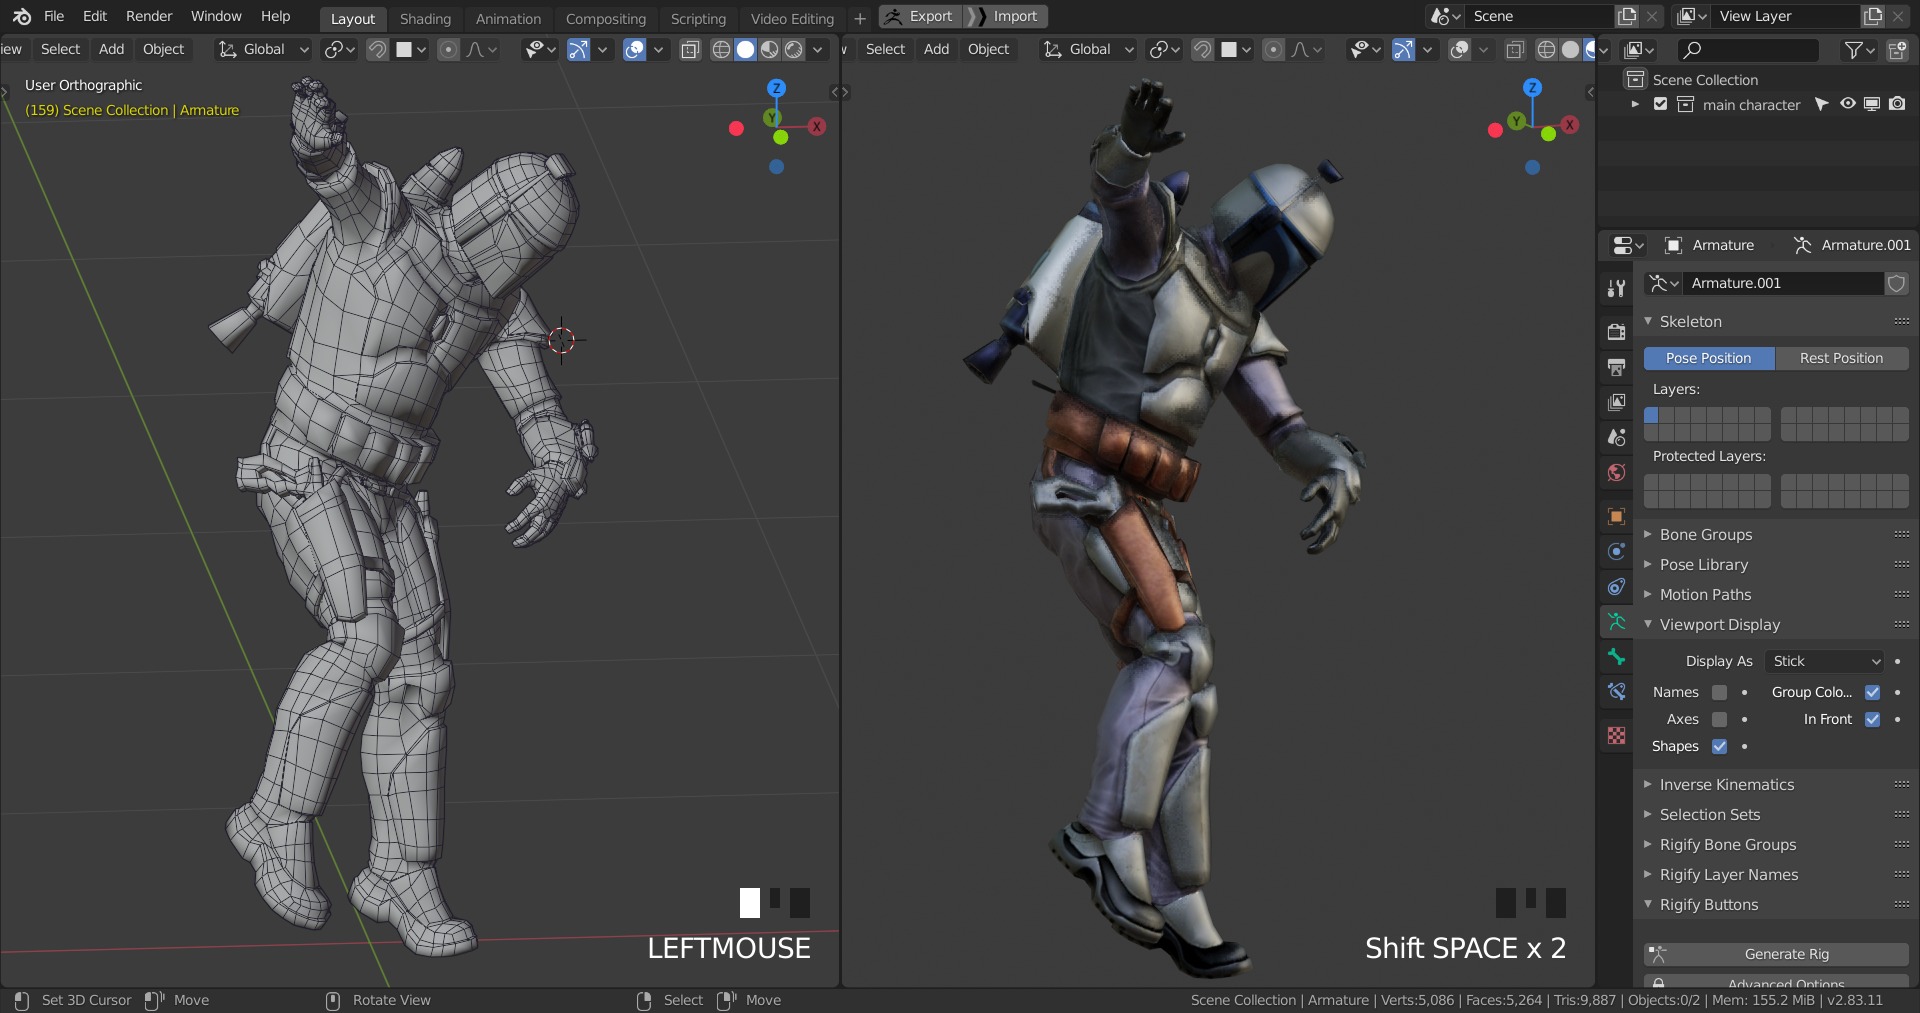Click the first armature layer square
1920x1013 pixels.
(1651, 415)
